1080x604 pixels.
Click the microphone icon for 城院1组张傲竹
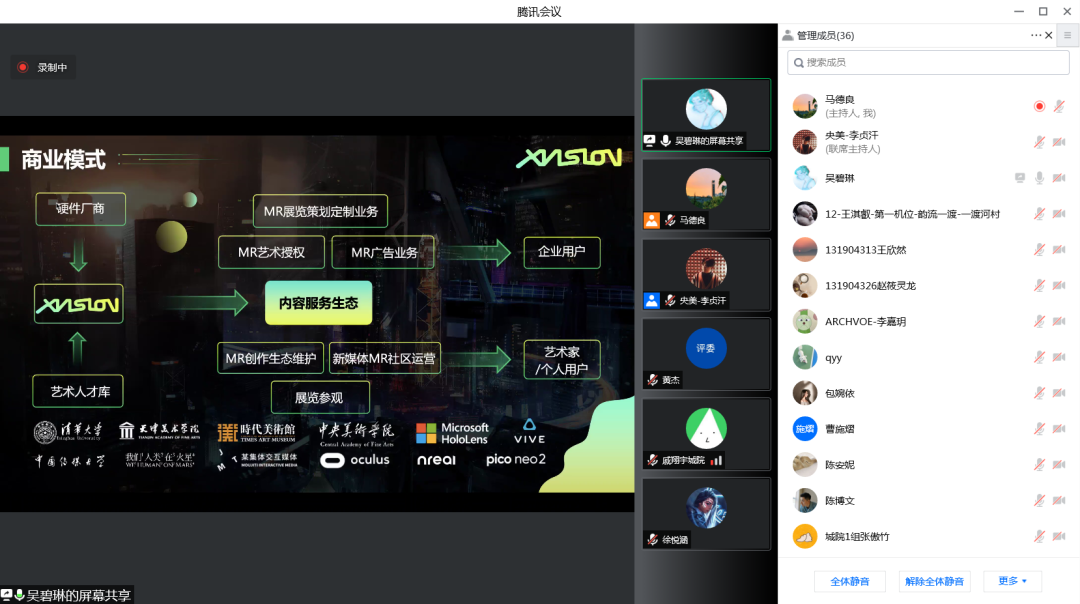tap(1039, 536)
